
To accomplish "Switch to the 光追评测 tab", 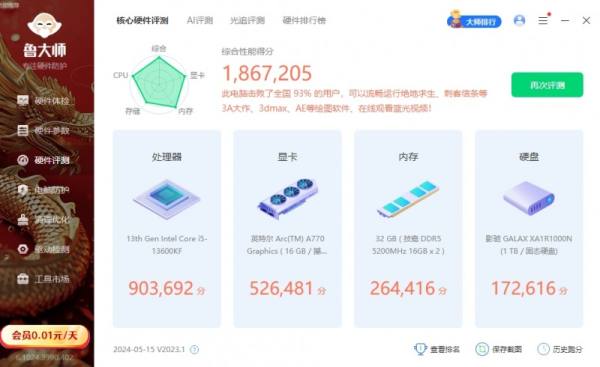I will (x=247, y=20).
